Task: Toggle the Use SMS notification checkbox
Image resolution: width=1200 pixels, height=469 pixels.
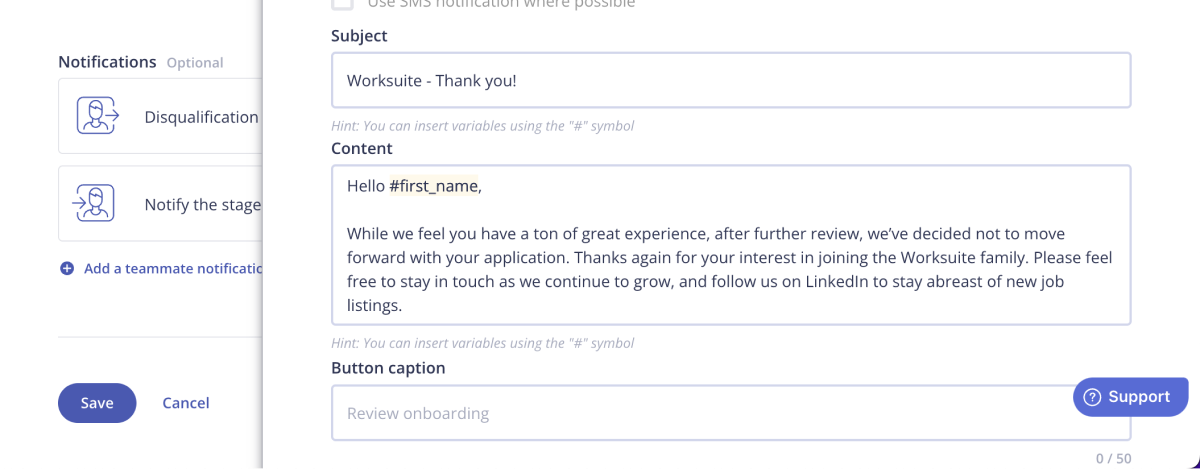Action: 342,4
